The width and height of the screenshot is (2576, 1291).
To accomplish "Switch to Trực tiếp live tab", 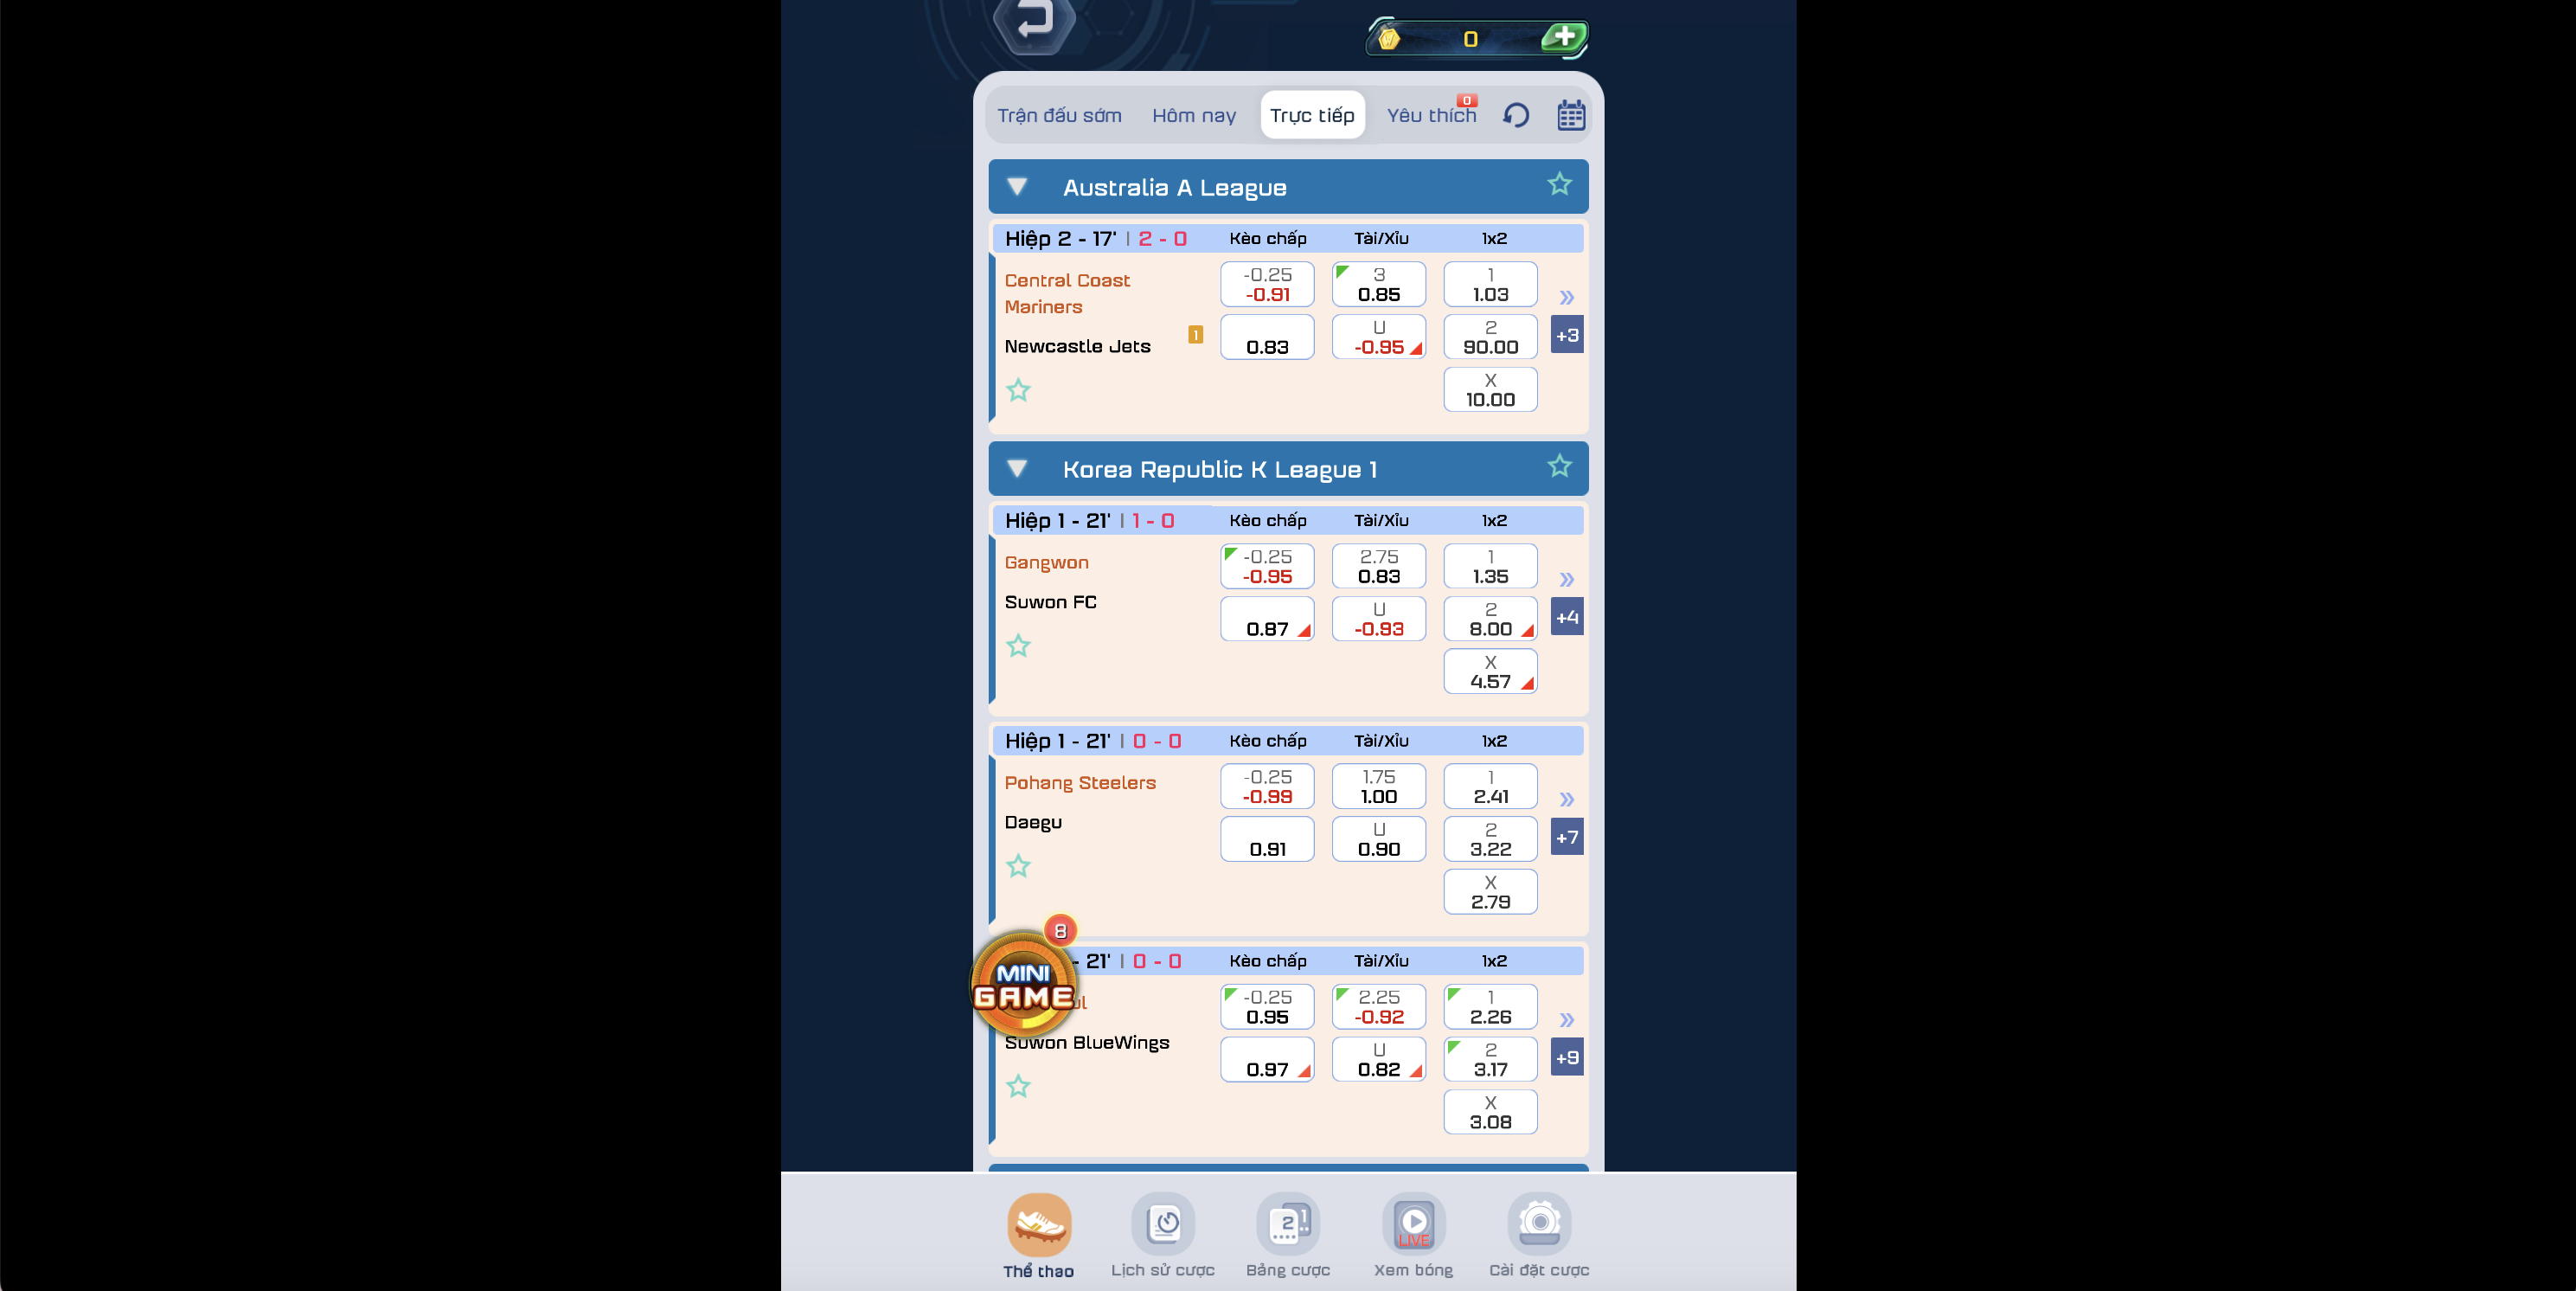I will [x=1312, y=113].
